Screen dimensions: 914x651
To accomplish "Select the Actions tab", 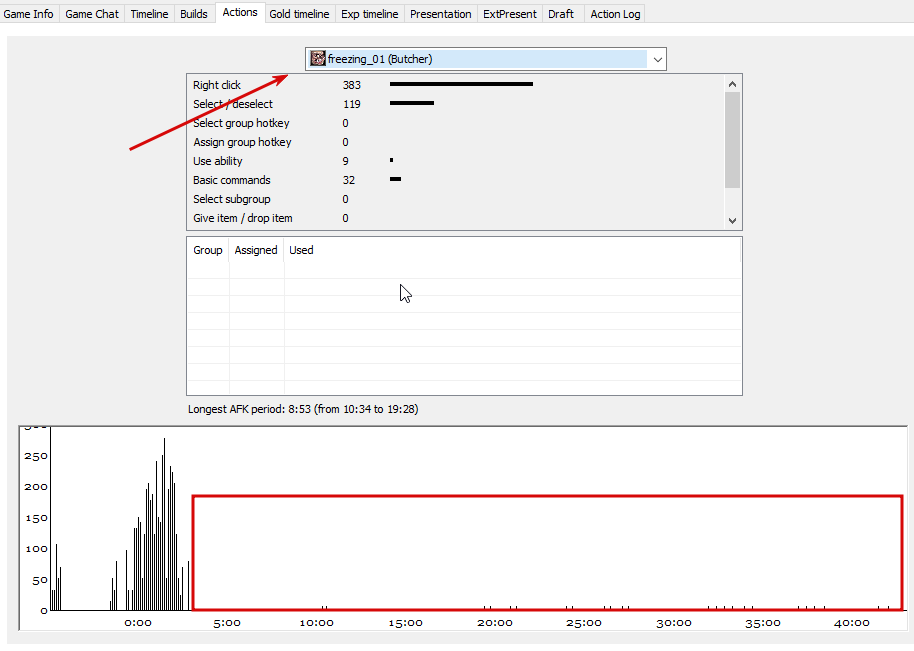I will pos(240,12).
